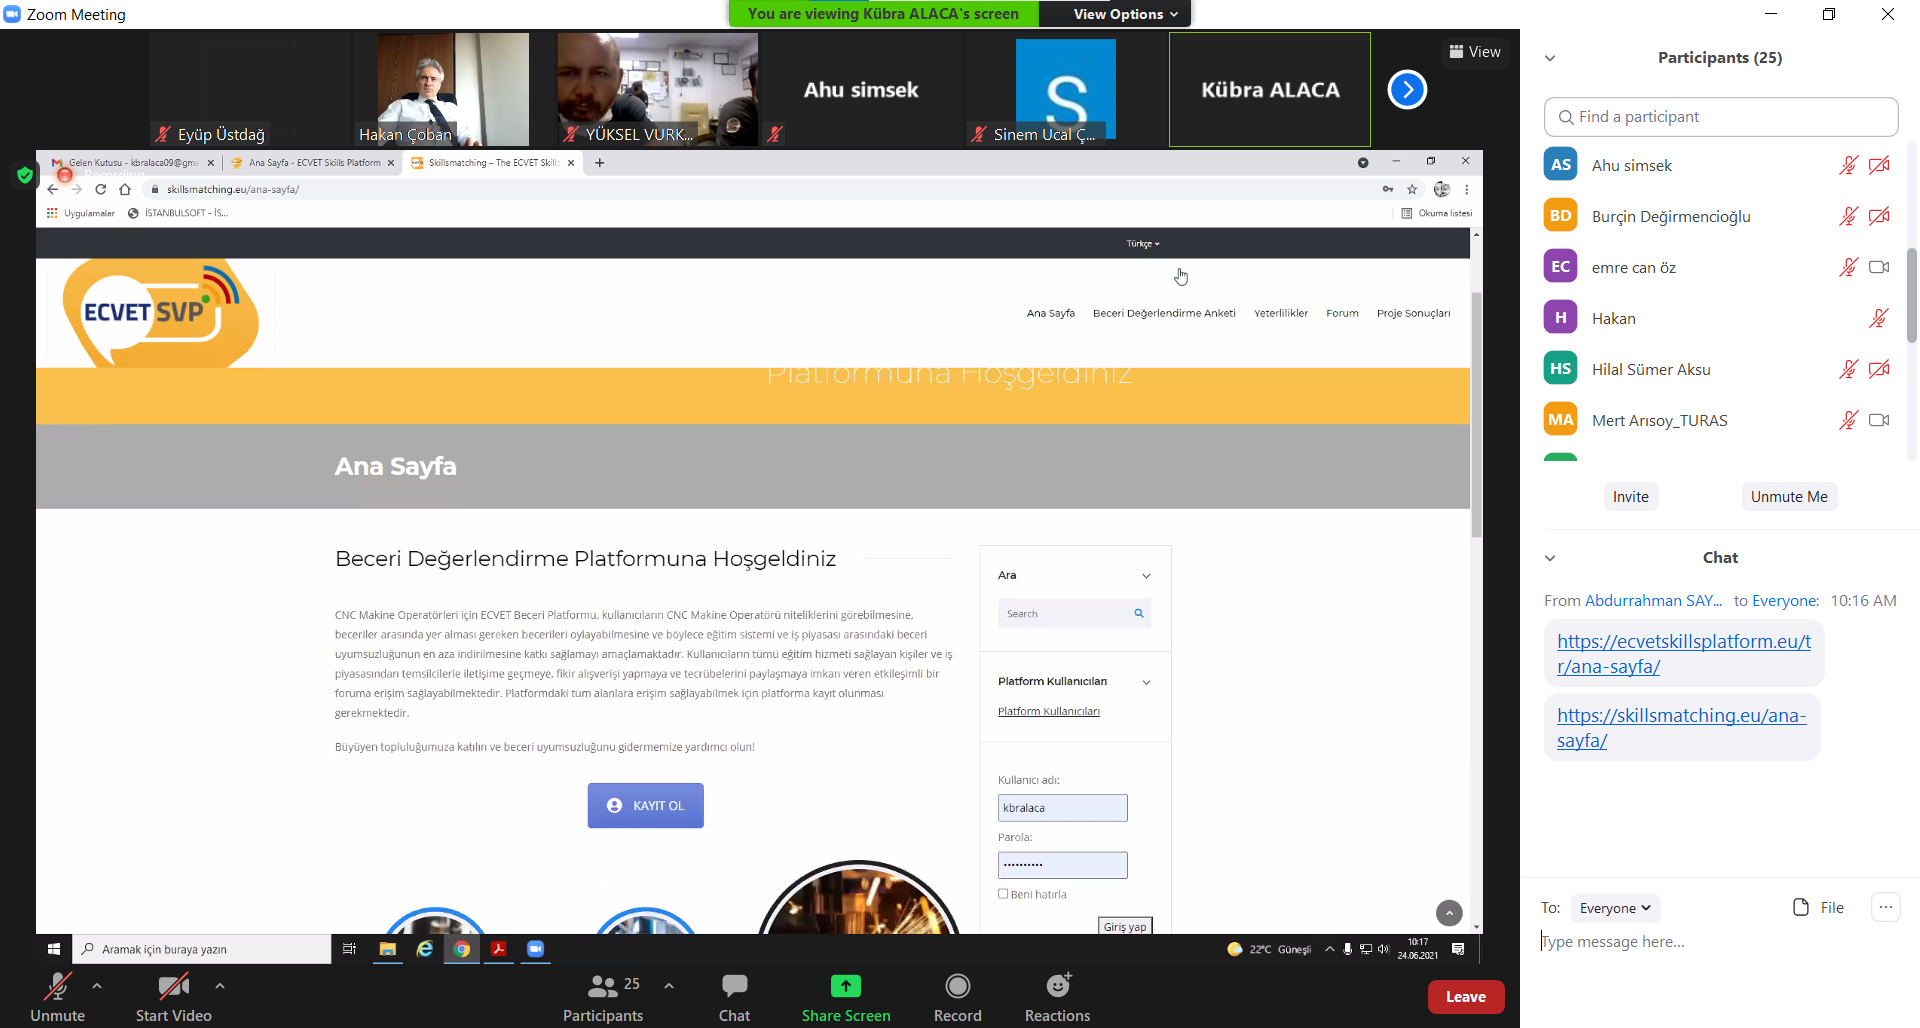Viewport: 1920px width, 1028px height.
Task: Open Chat from the meeting toolbar
Action: point(734,987)
